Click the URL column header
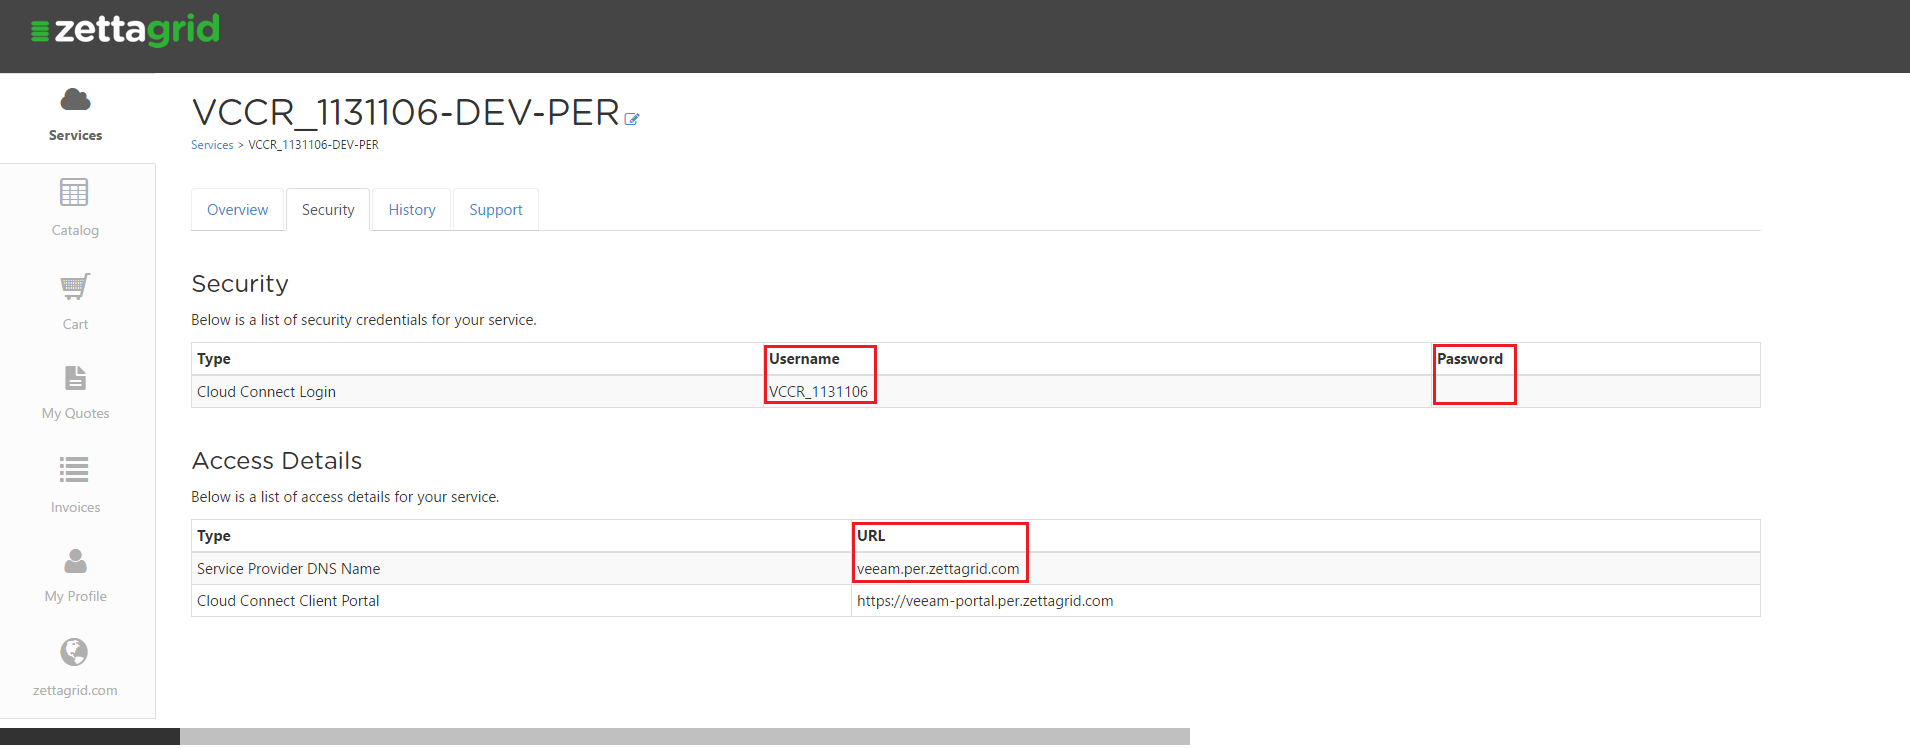This screenshot has height=748, width=1910. tap(871, 536)
